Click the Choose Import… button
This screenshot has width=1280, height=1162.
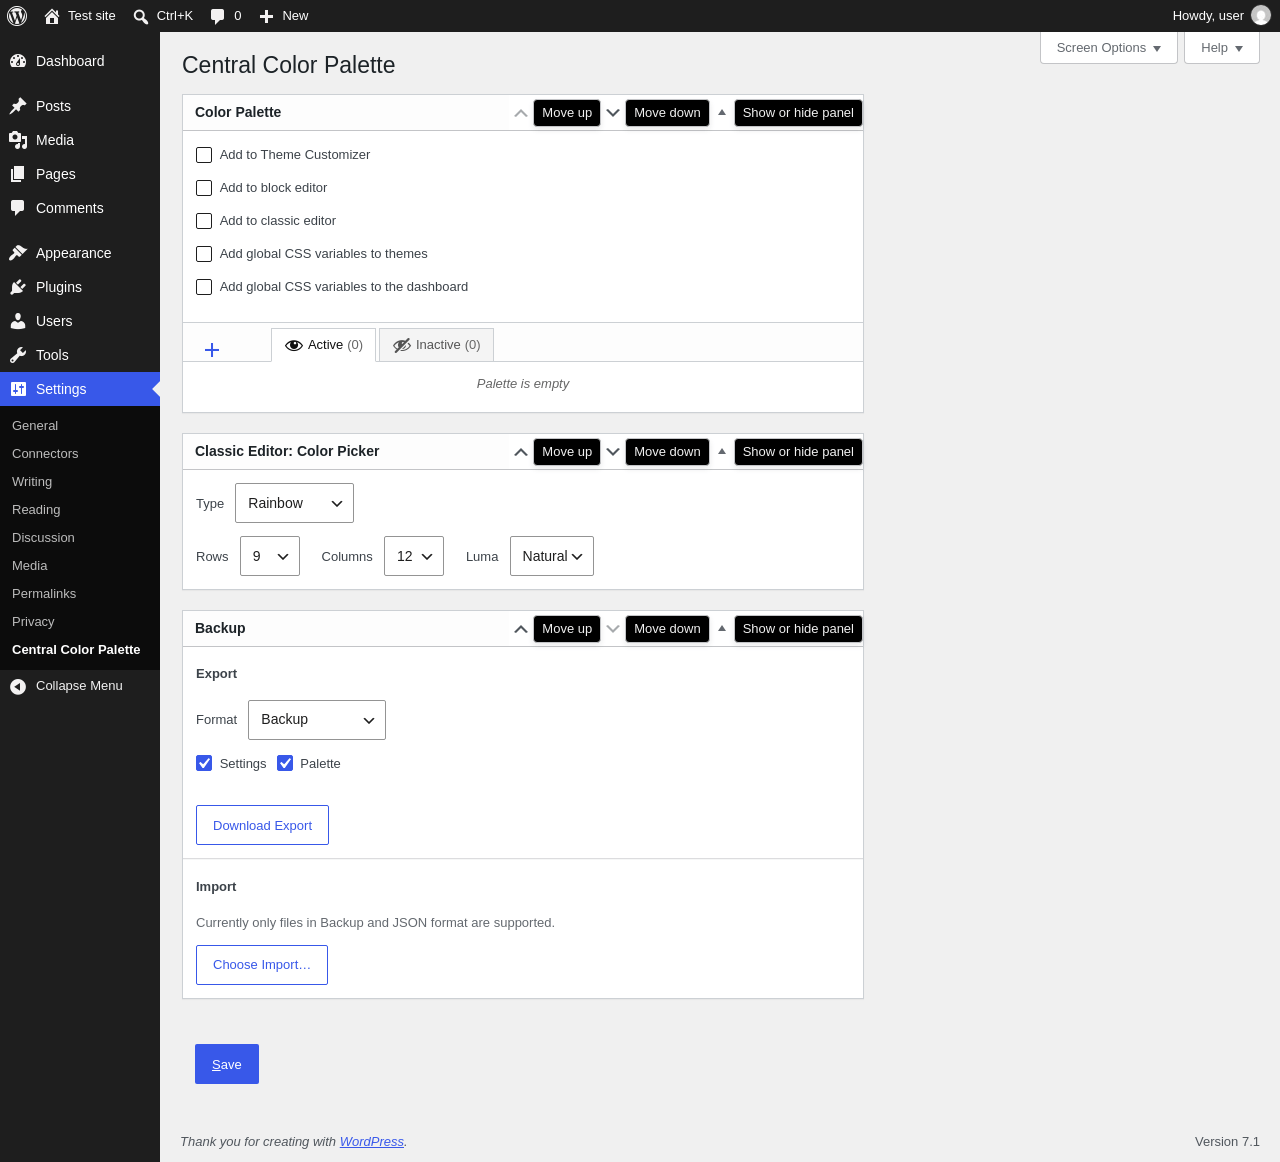point(262,965)
